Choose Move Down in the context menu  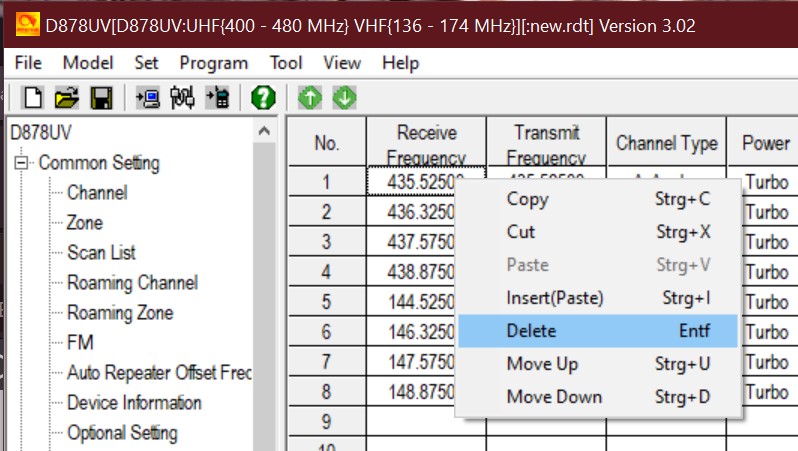[x=597, y=397]
